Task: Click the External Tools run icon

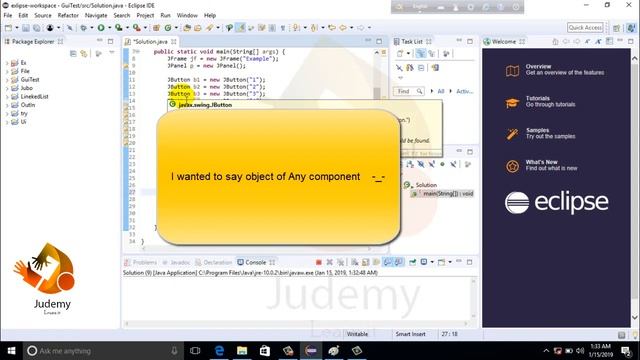Action: tap(137, 28)
